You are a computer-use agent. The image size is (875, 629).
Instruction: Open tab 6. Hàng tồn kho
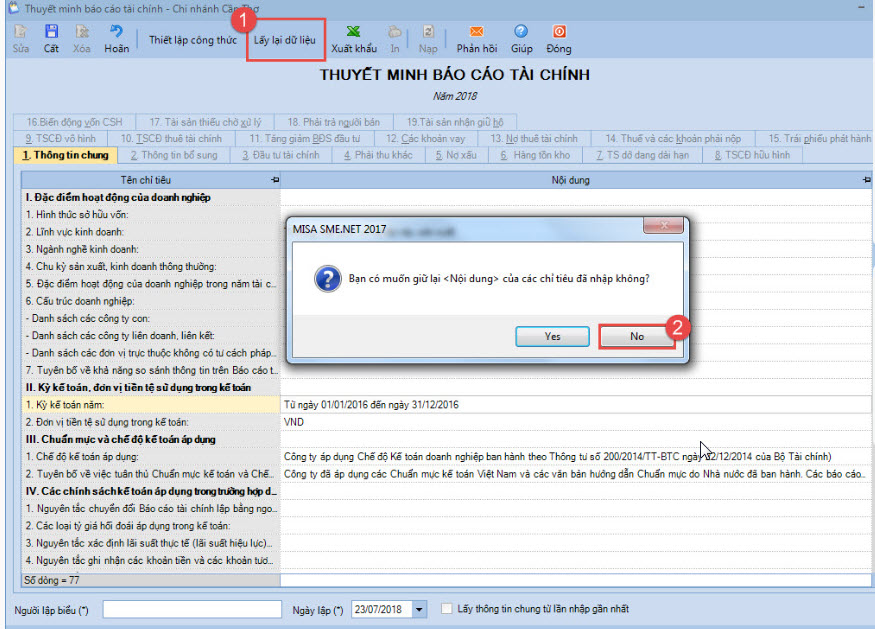[535, 155]
